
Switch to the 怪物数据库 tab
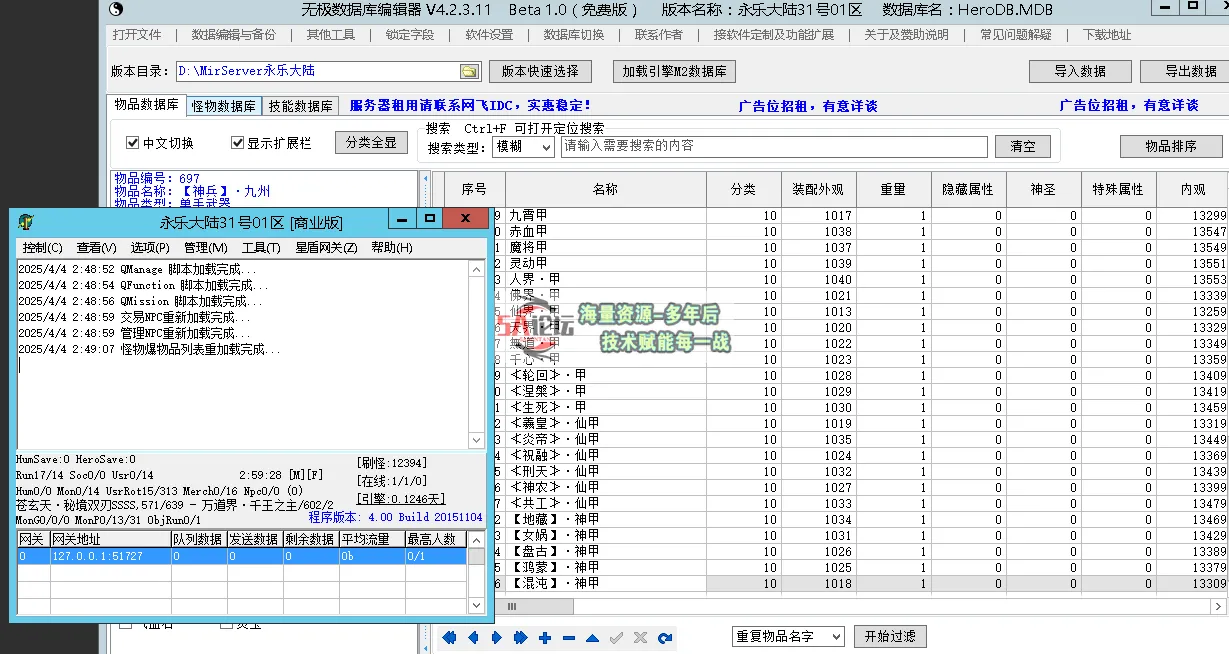[x=223, y=106]
